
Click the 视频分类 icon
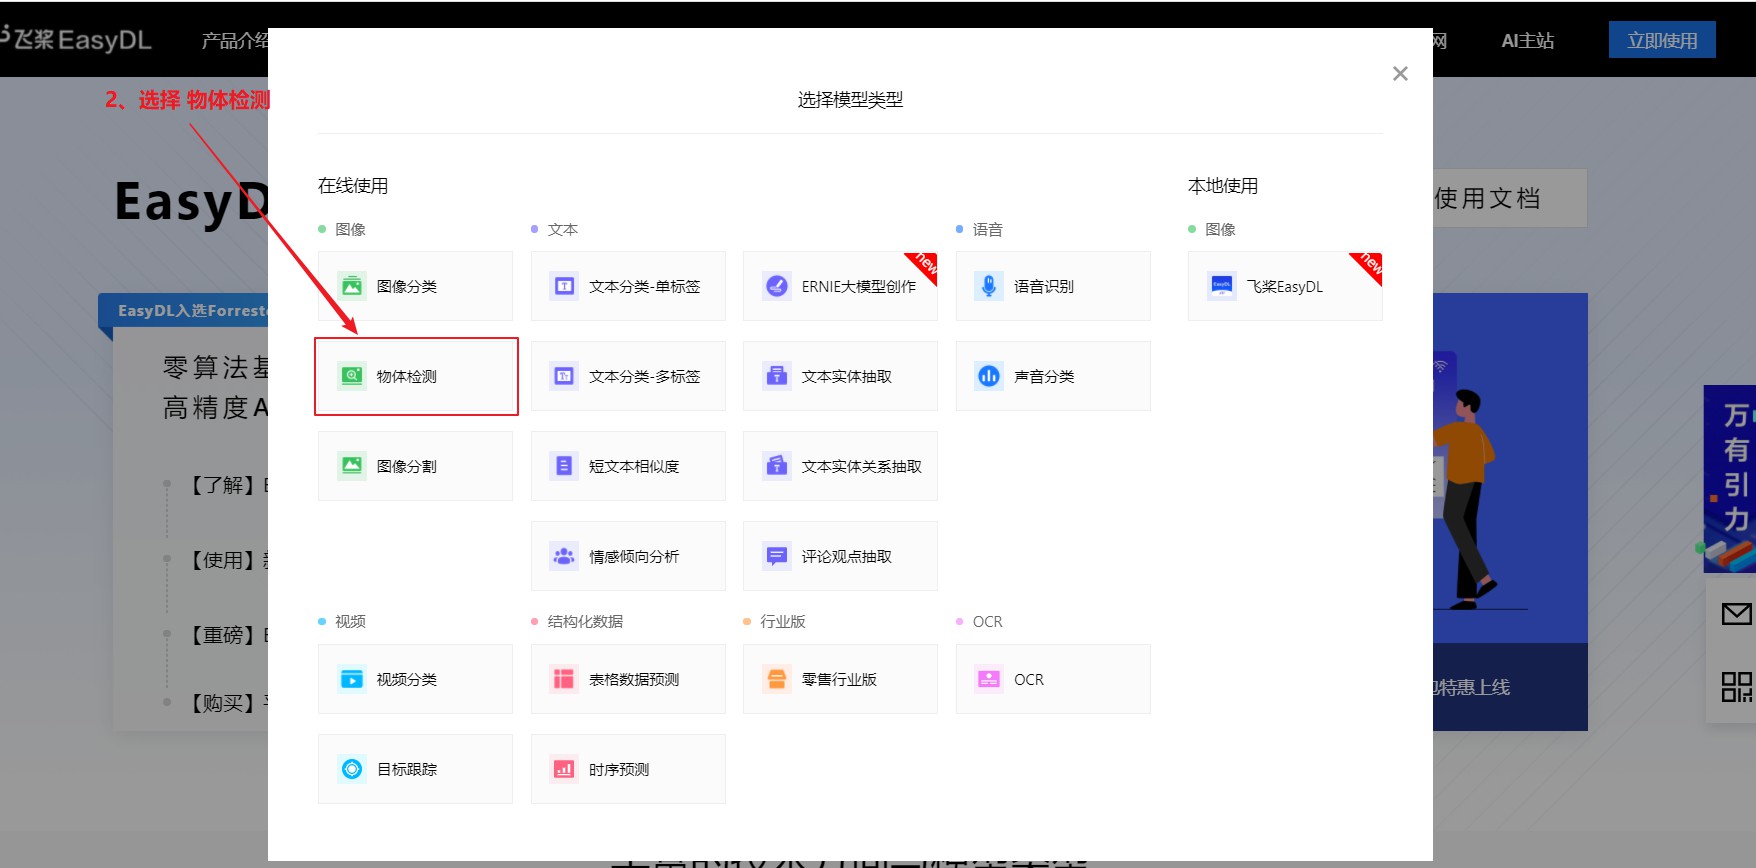pyautogui.click(x=351, y=679)
